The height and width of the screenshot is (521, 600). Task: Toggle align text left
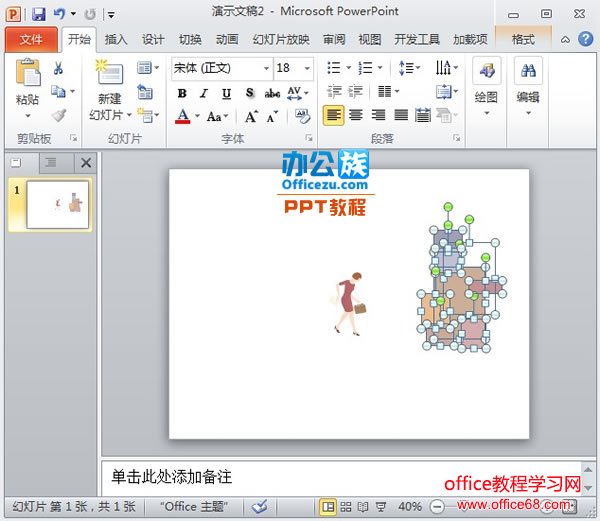click(334, 115)
